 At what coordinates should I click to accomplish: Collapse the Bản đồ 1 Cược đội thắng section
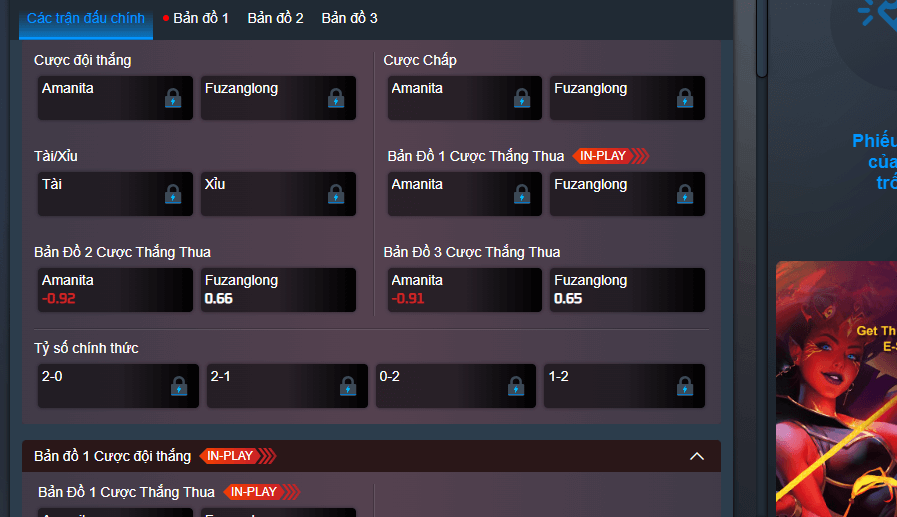click(697, 456)
